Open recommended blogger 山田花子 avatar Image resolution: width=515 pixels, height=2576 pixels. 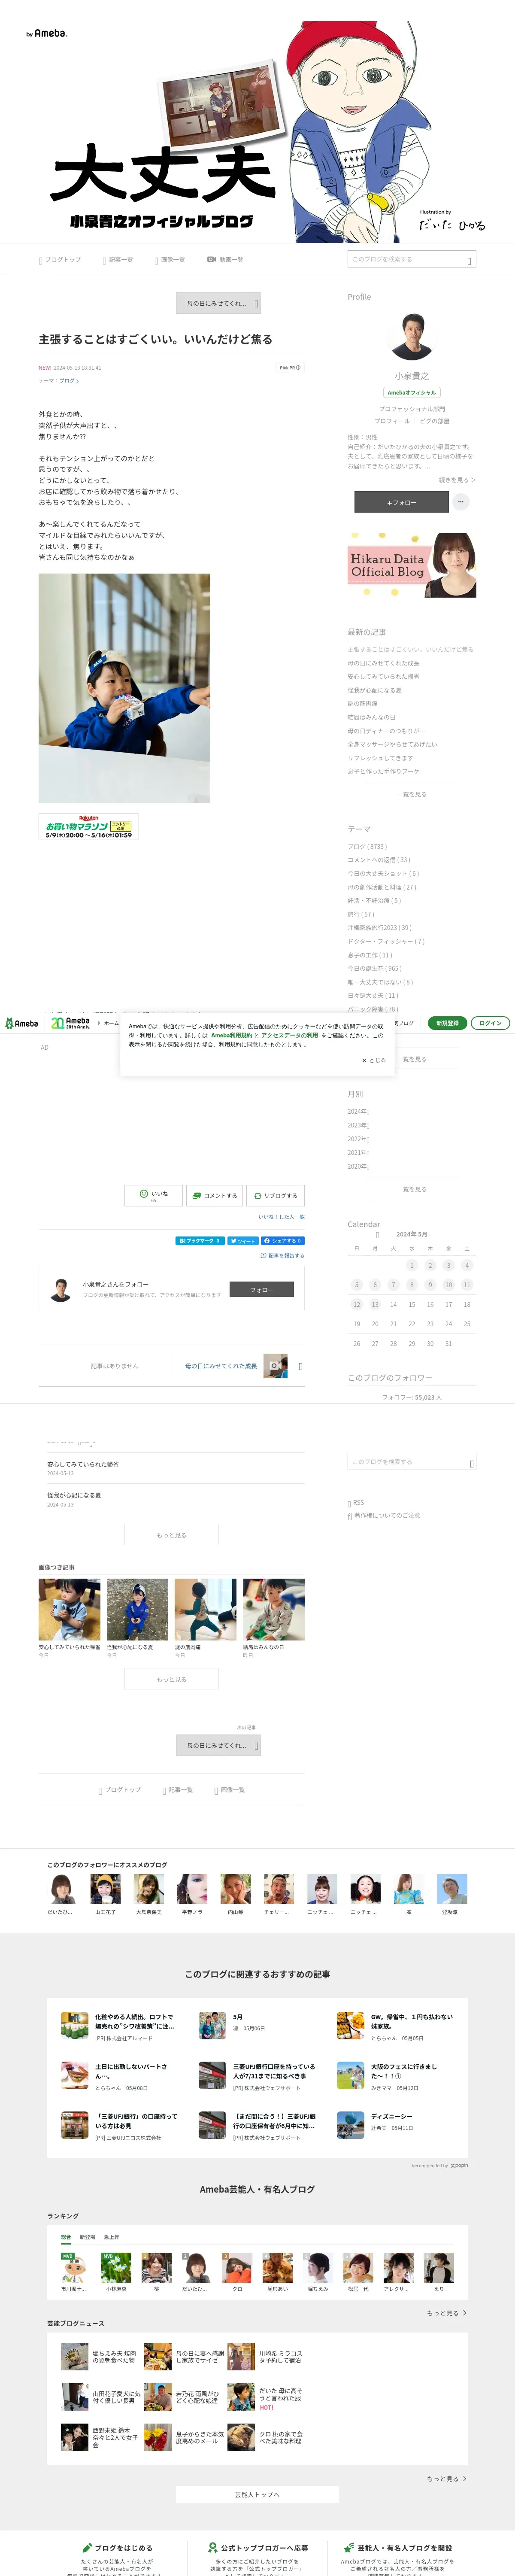click(106, 1888)
